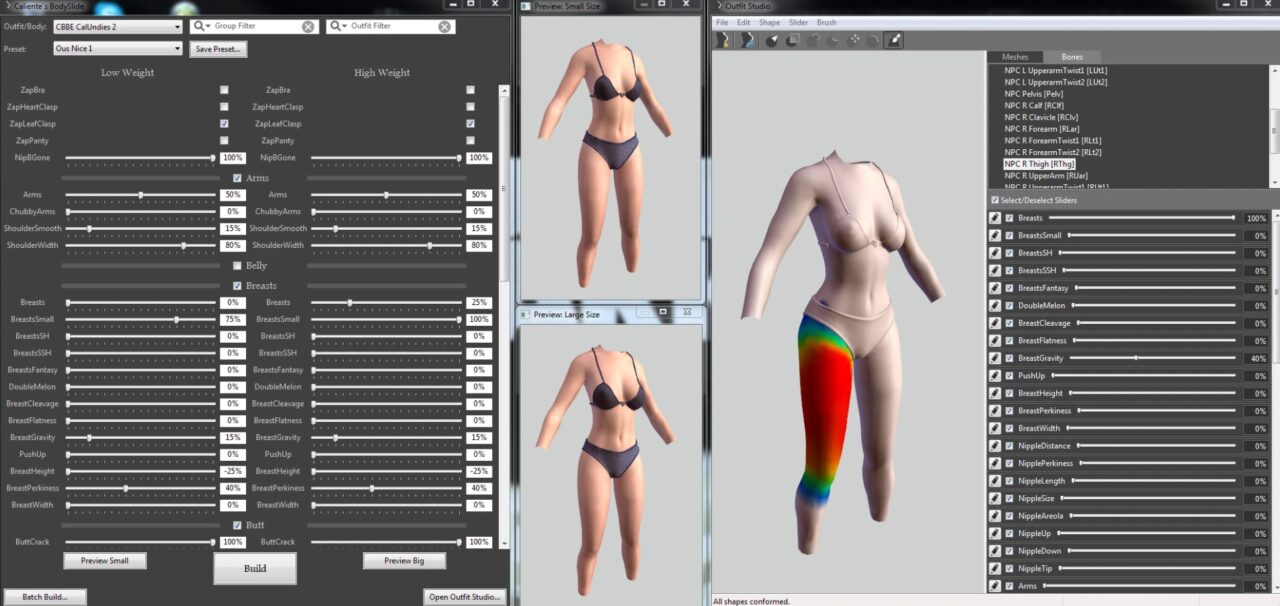Switch to the Bones tab
This screenshot has width=1280, height=606.
[1072, 57]
